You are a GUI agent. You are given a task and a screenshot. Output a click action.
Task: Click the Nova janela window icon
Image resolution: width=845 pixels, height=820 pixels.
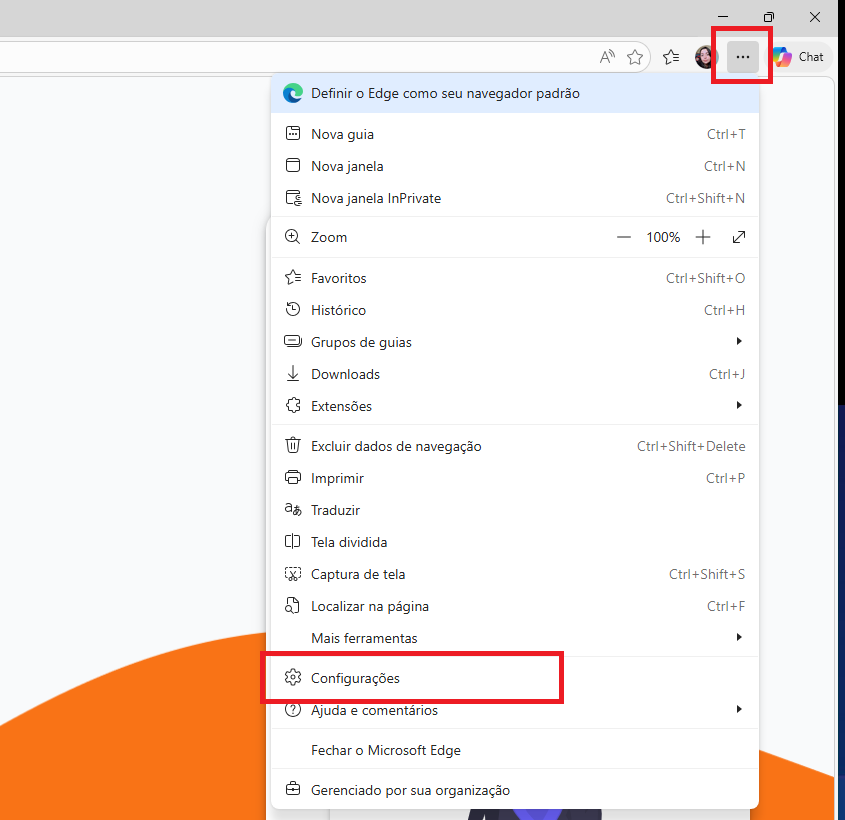pyautogui.click(x=293, y=165)
